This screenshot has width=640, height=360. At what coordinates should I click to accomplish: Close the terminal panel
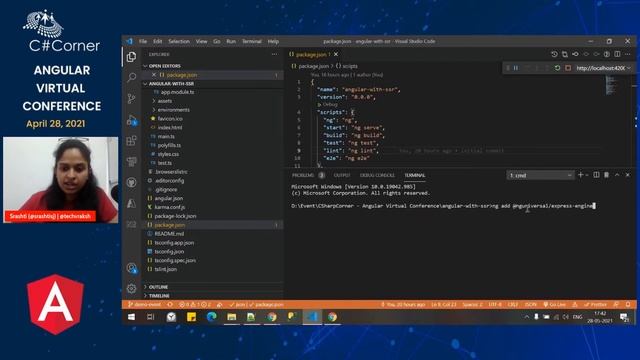[x=628, y=175]
